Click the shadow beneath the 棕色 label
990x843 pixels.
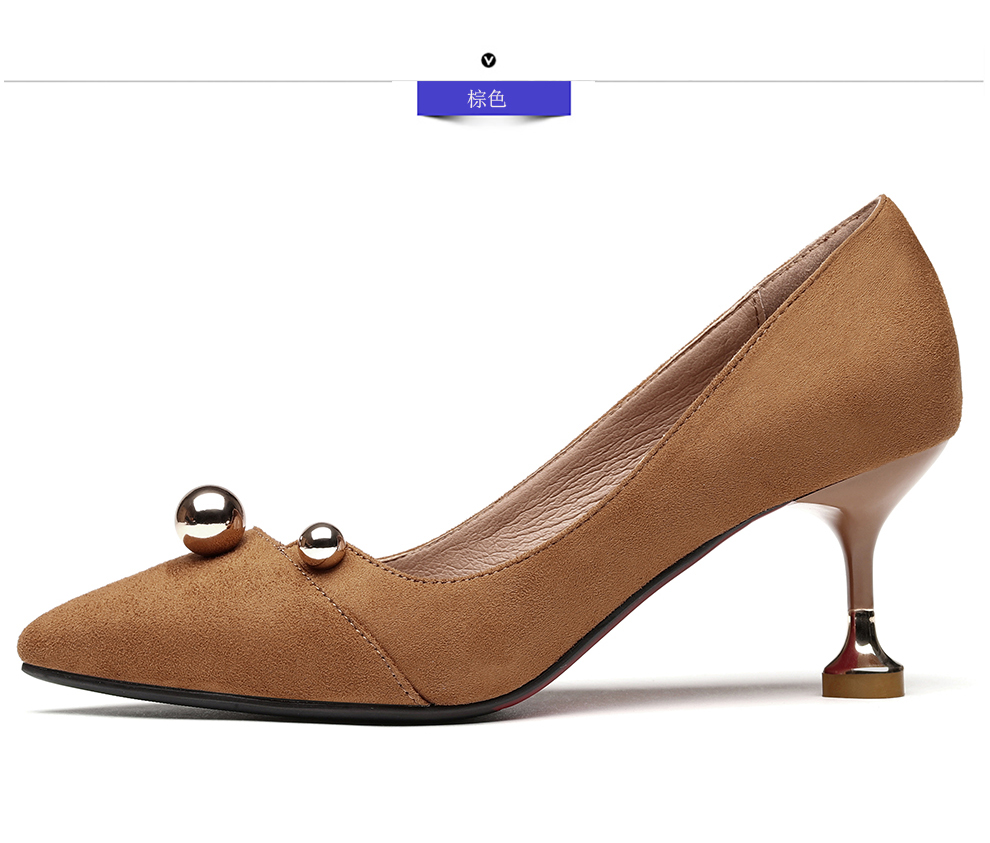pos(493,120)
